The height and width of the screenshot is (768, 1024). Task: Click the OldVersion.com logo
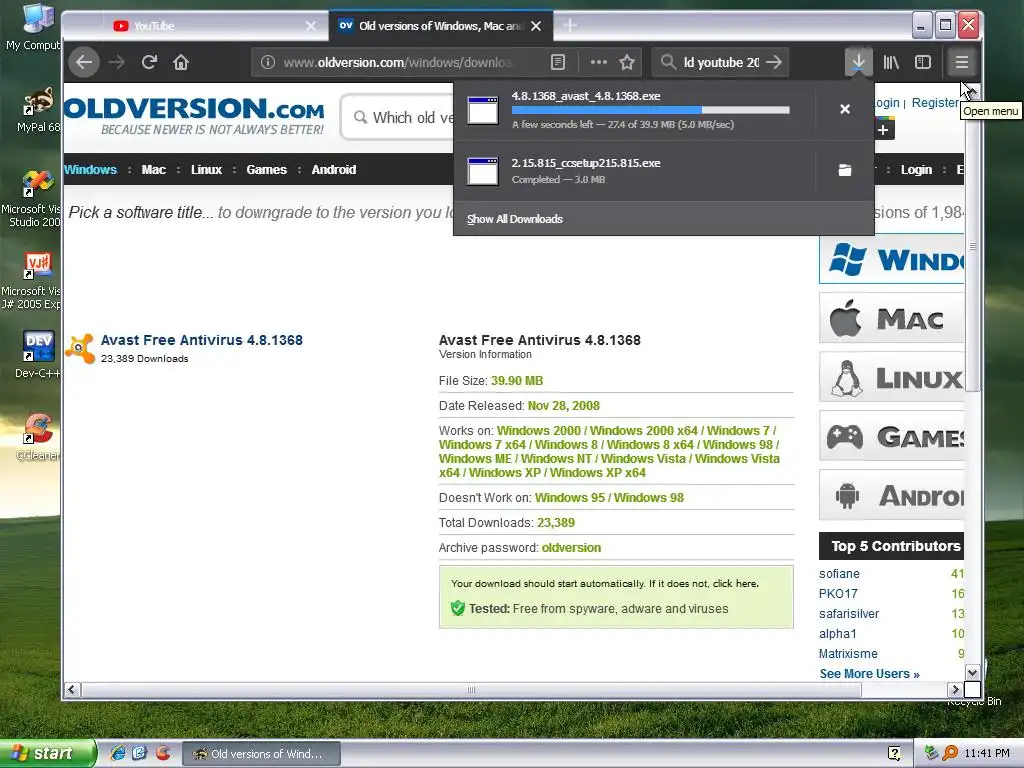[195, 116]
